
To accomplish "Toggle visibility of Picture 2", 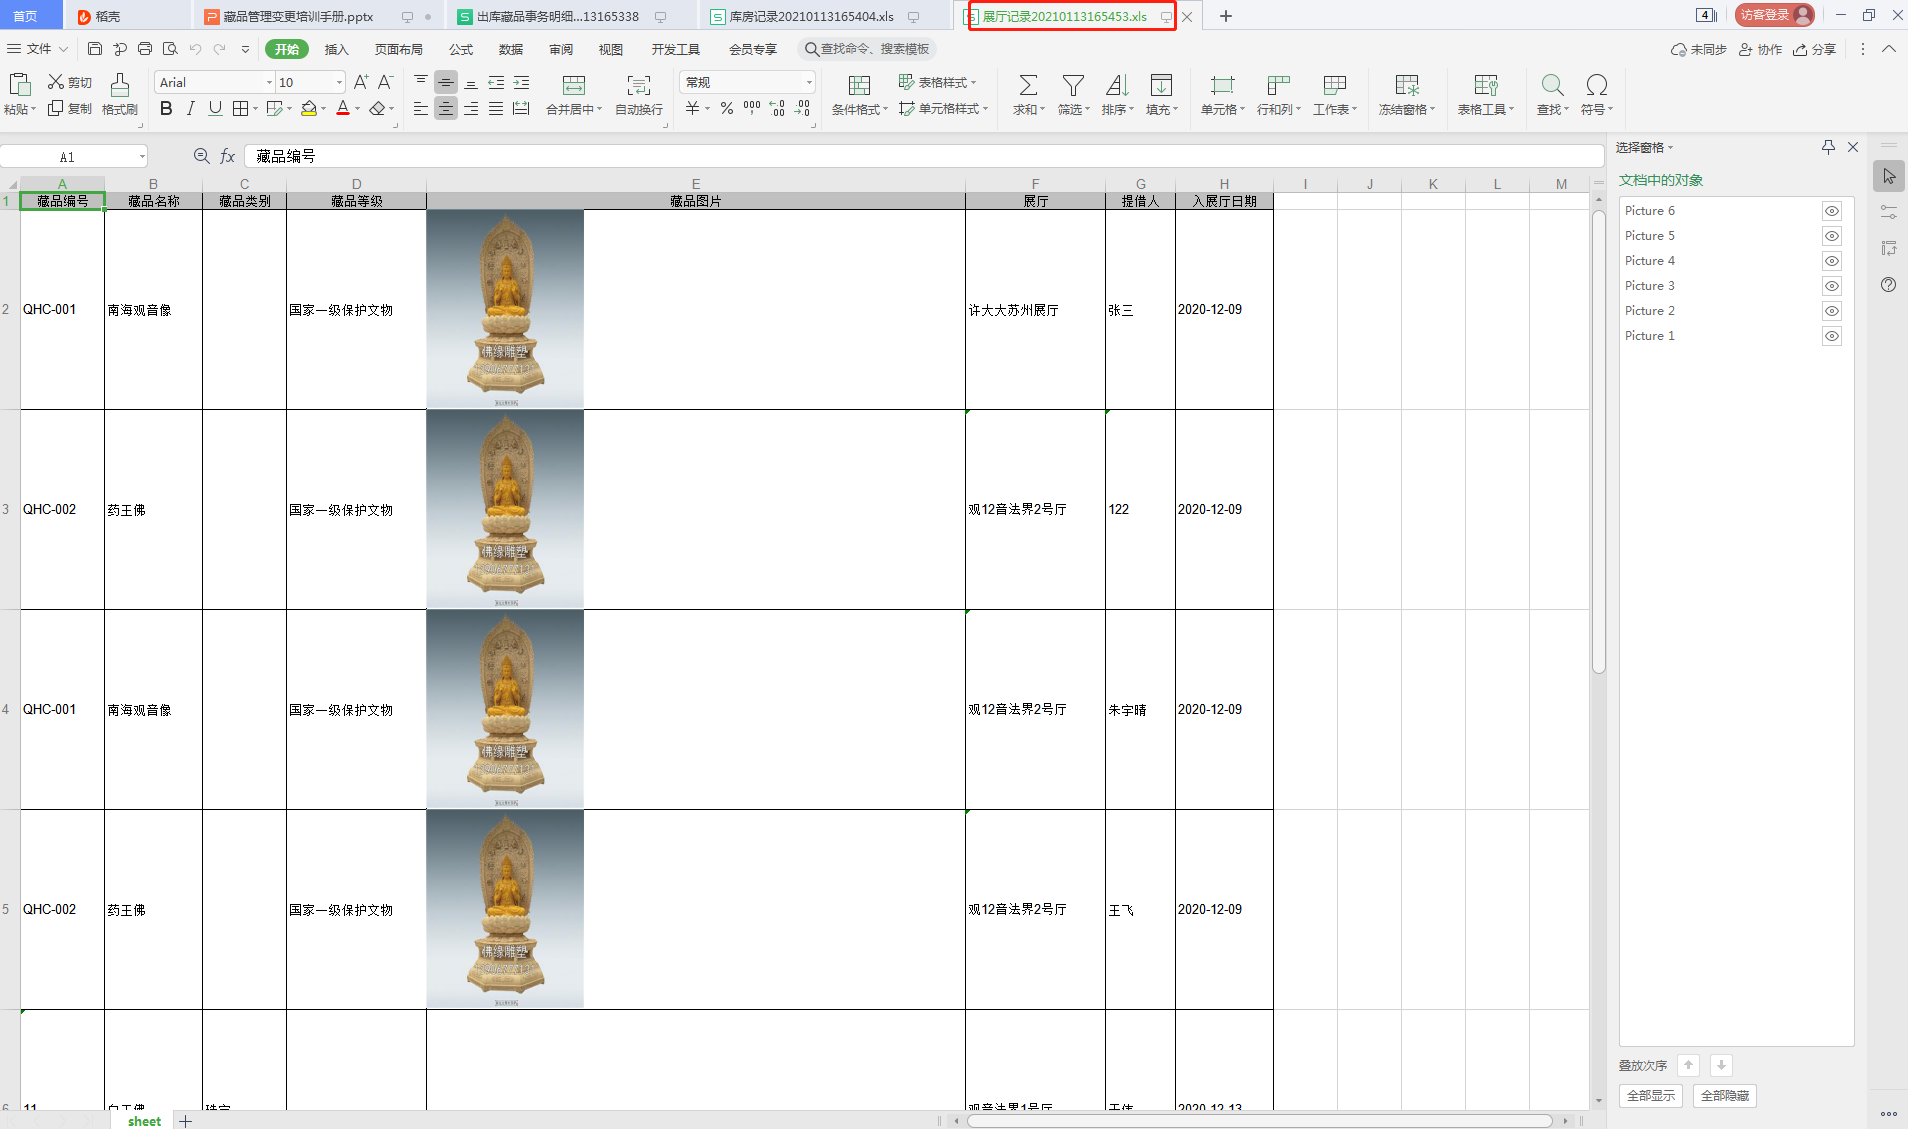I will click(1831, 311).
